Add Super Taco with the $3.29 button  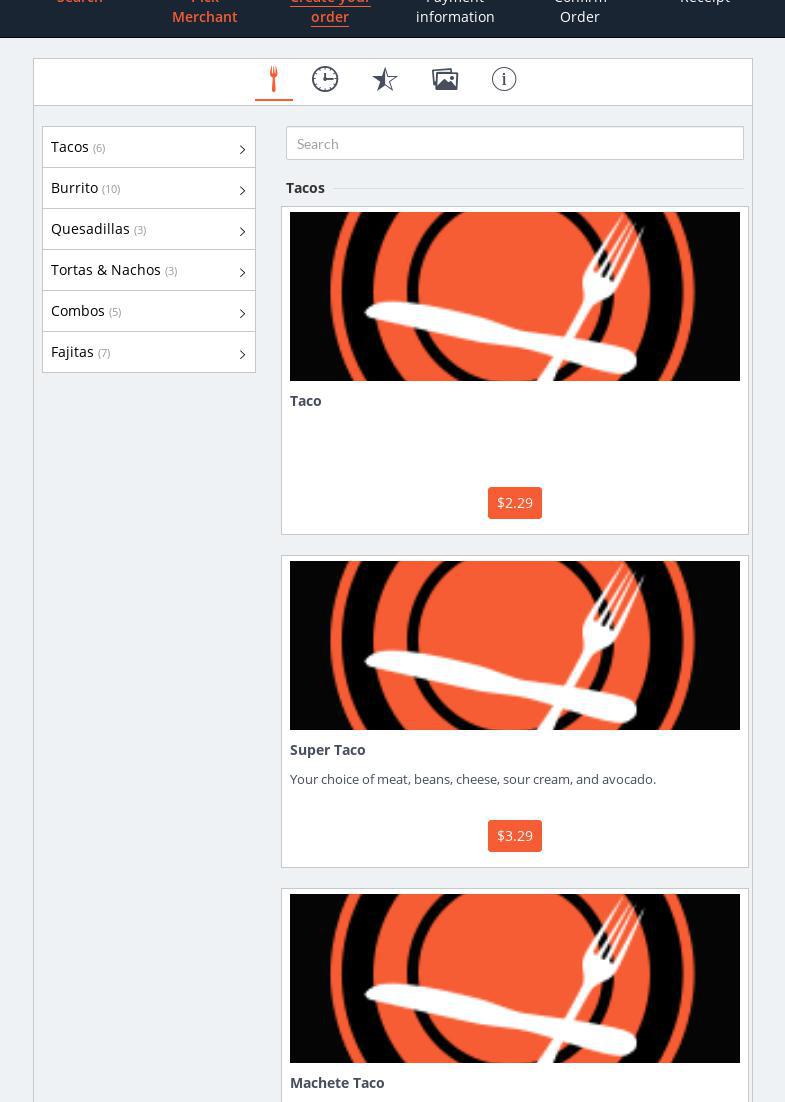pos(514,836)
